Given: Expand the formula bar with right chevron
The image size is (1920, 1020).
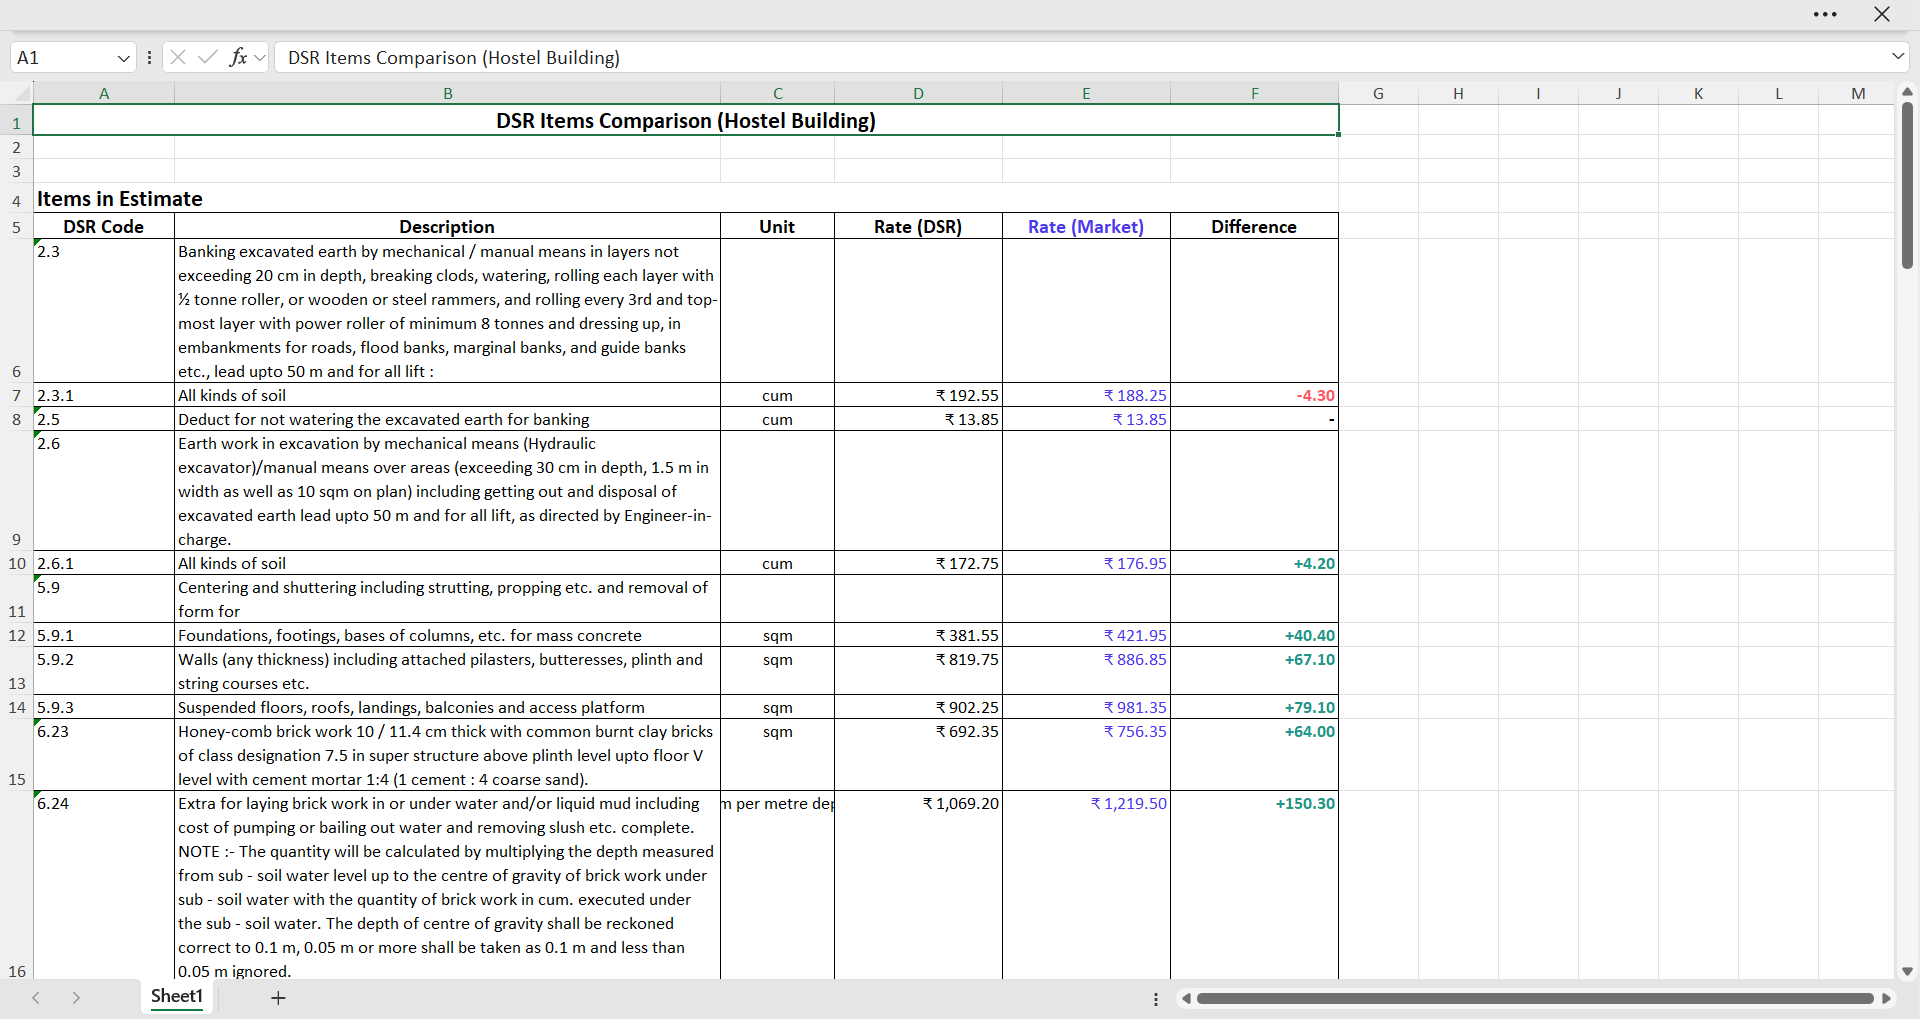Looking at the screenshot, I should 1898,57.
